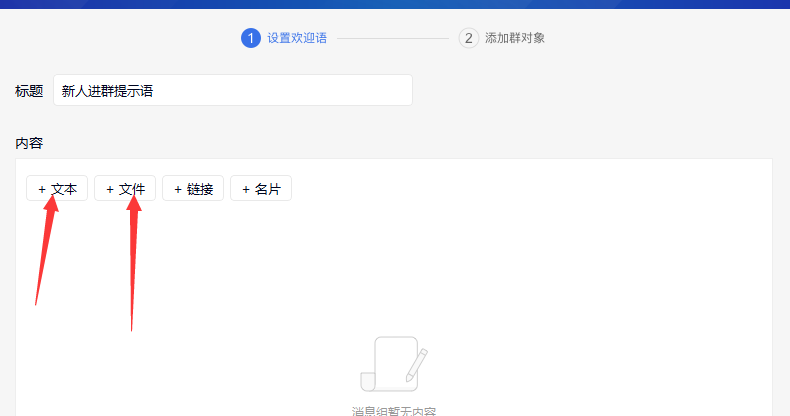Screen dimensions: 790x416
Task: Add a file with 文件 button
Action: pyautogui.click(x=125, y=189)
